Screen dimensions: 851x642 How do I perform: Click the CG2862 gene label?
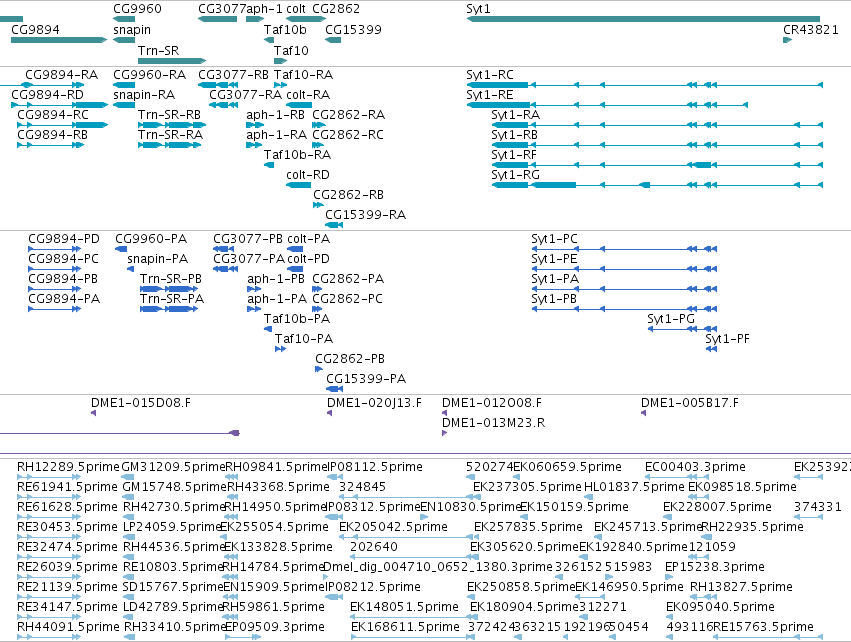(336, 9)
